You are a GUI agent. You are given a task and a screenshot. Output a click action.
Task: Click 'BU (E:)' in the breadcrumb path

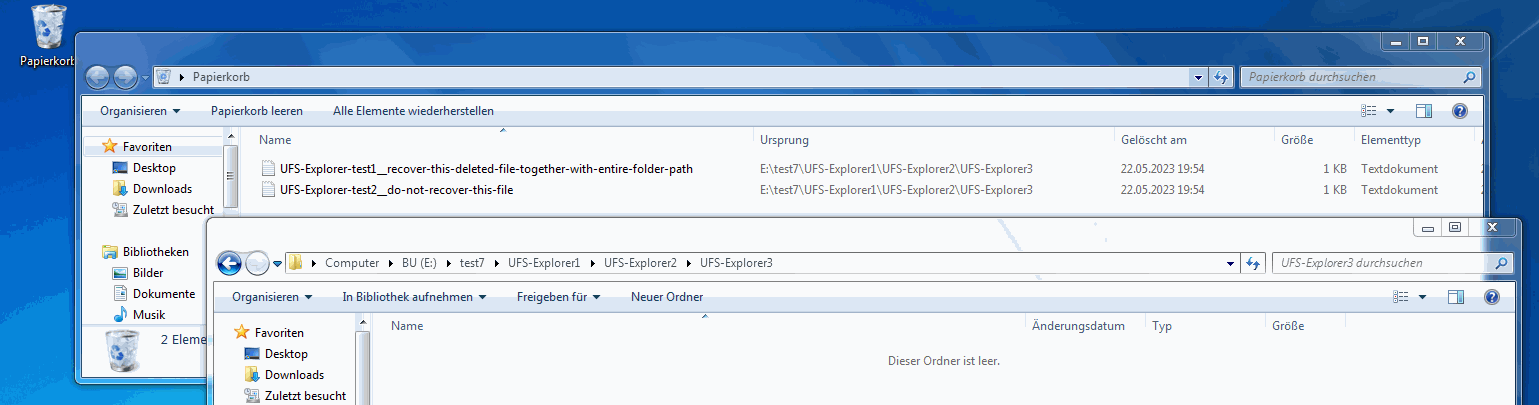coord(421,263)
